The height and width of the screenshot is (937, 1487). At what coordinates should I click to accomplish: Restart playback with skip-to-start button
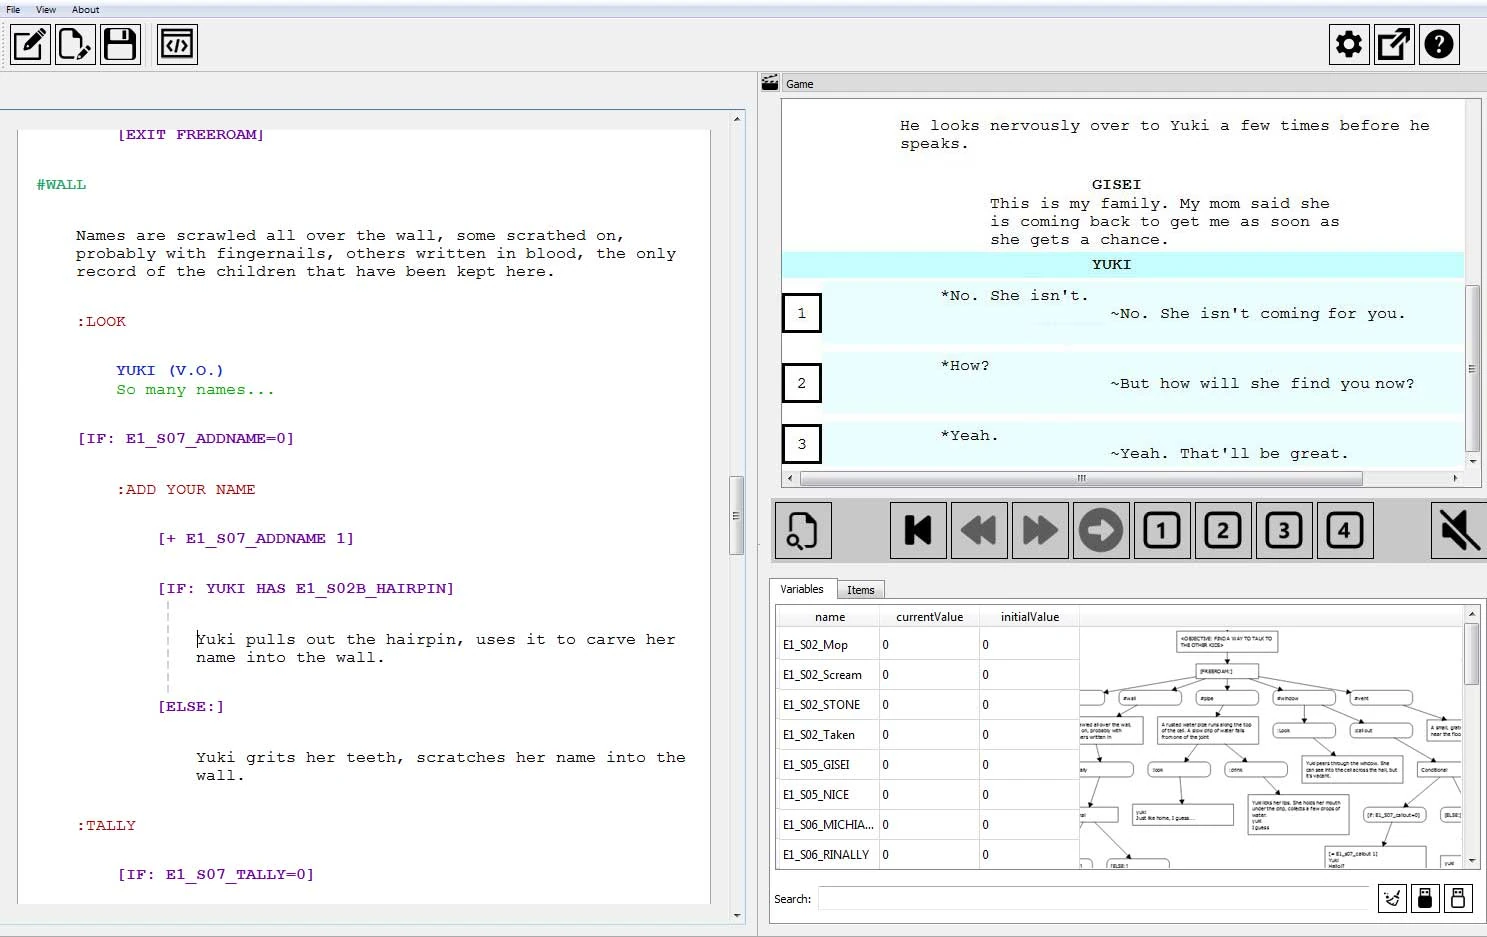917,530
